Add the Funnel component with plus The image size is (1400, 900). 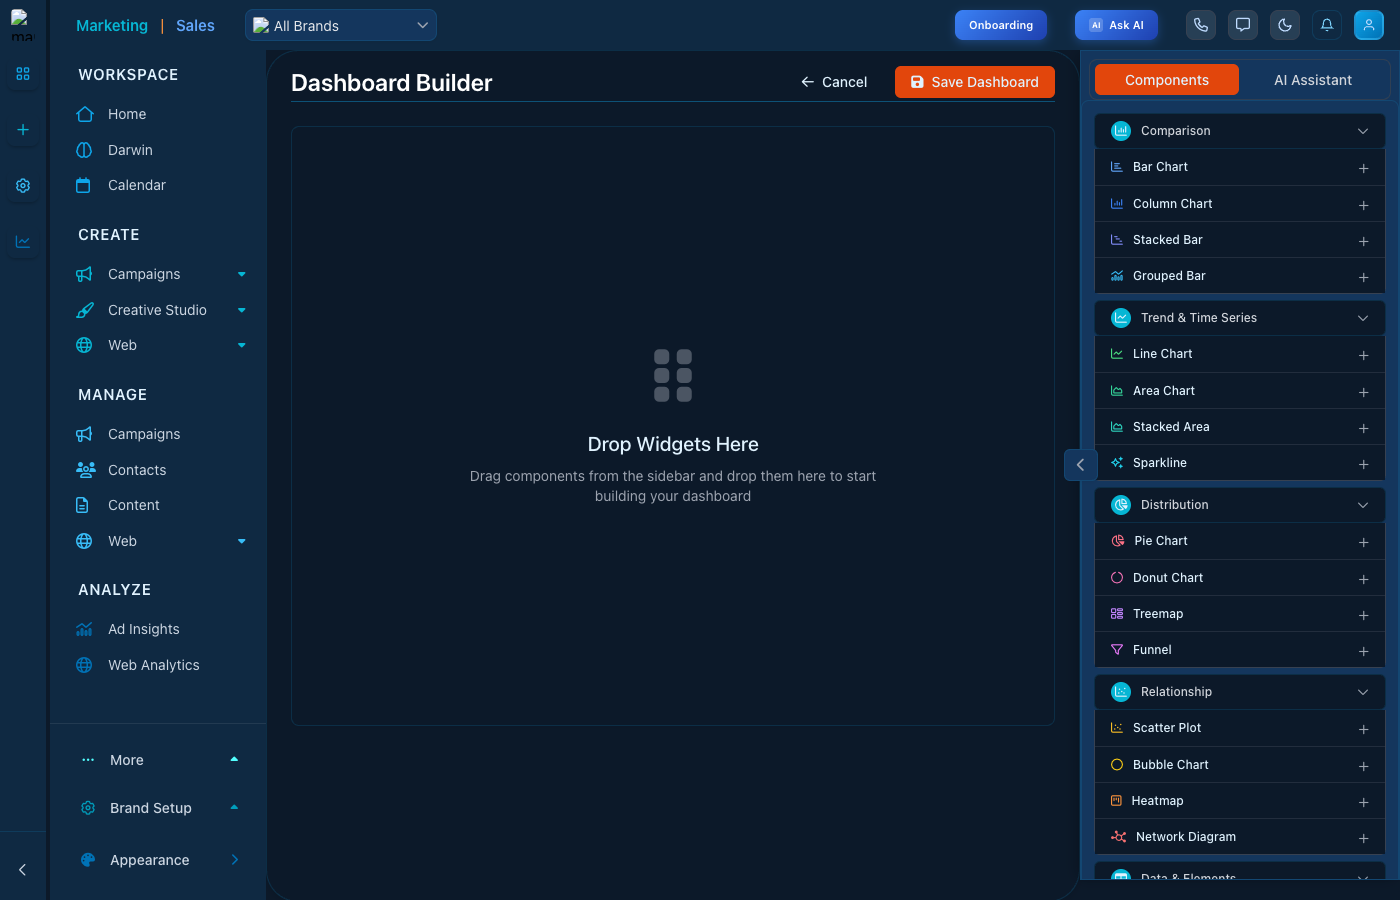pyautogui.click(x=1363, y=651)
